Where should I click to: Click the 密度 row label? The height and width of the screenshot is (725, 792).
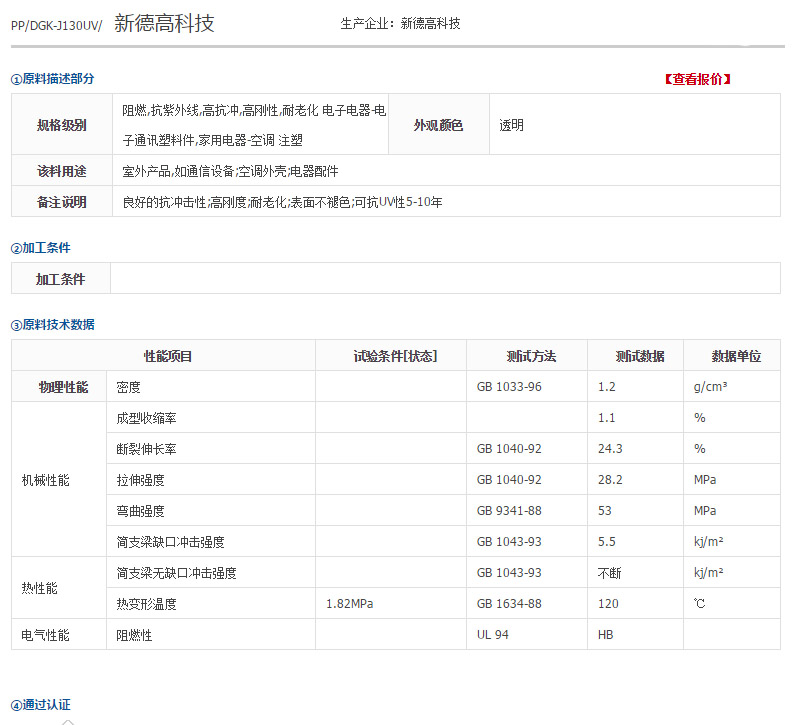[x=128, y=388]
